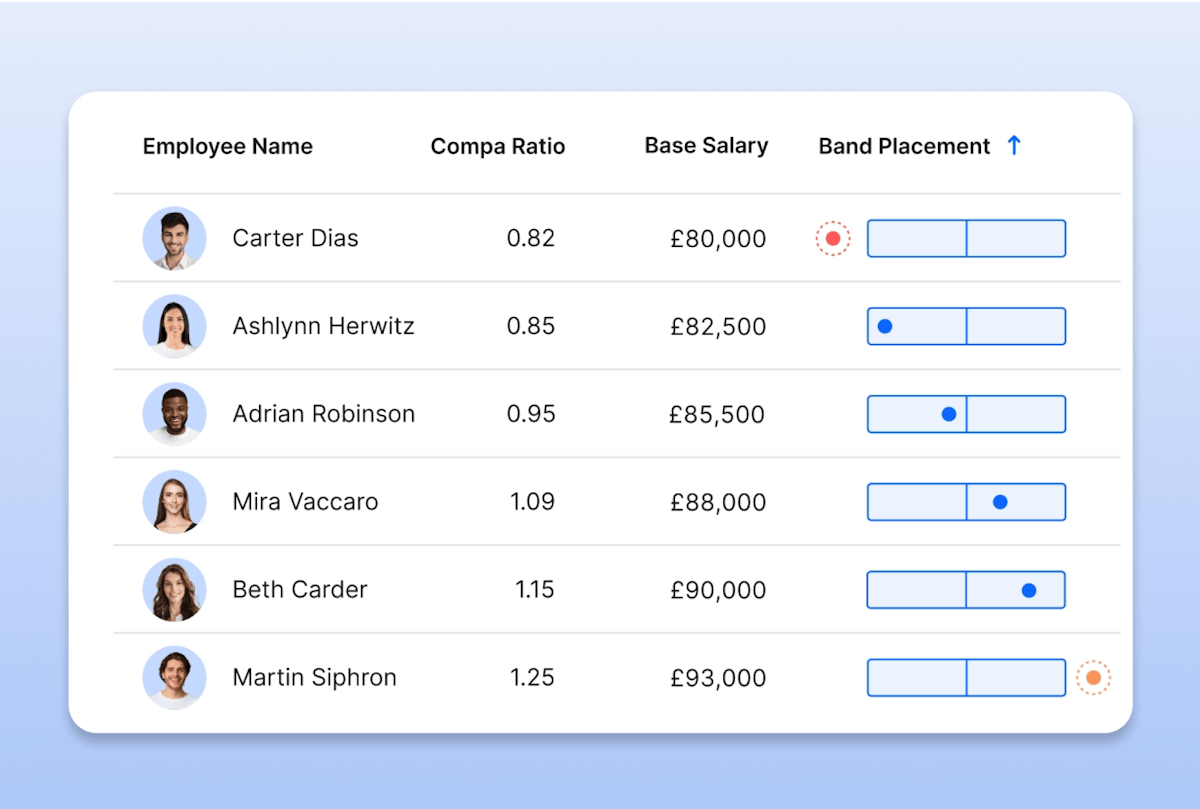The width and height of the screenshot is (1200, 809).
Task: Sort by the Employee Name header
Action: coord(227,145)
